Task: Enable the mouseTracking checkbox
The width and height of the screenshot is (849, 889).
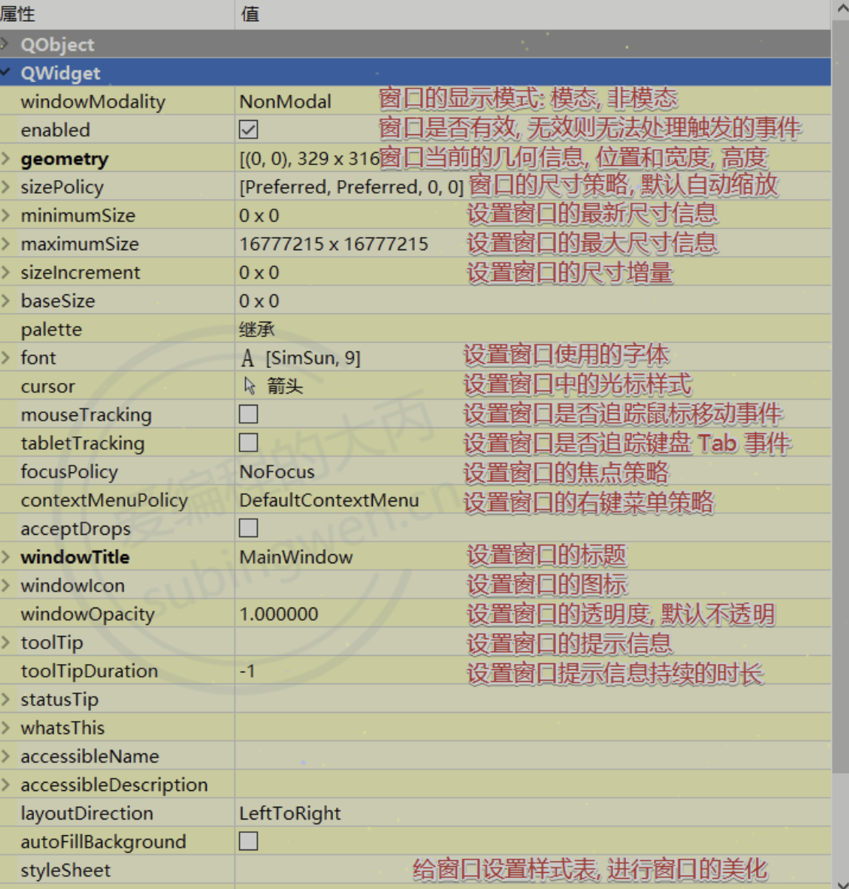Action: coord(249,414)
